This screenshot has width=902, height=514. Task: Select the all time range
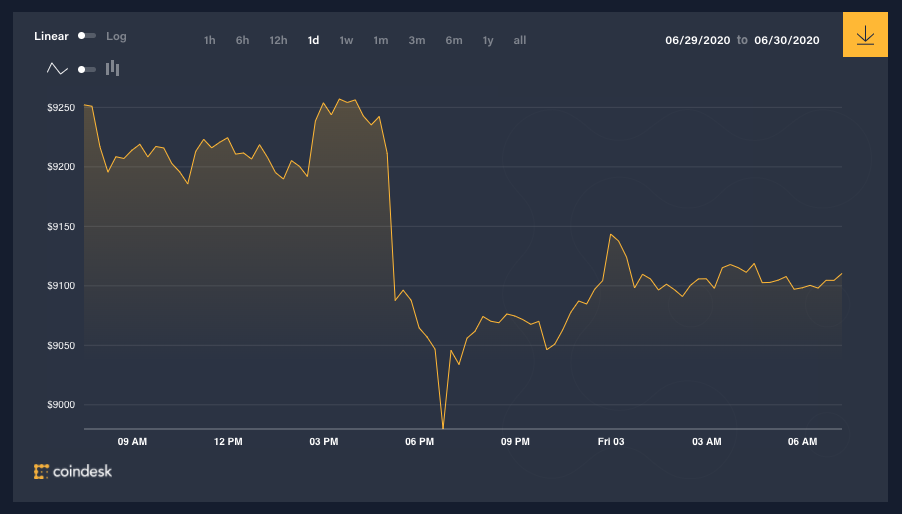(x=519, y=40)
